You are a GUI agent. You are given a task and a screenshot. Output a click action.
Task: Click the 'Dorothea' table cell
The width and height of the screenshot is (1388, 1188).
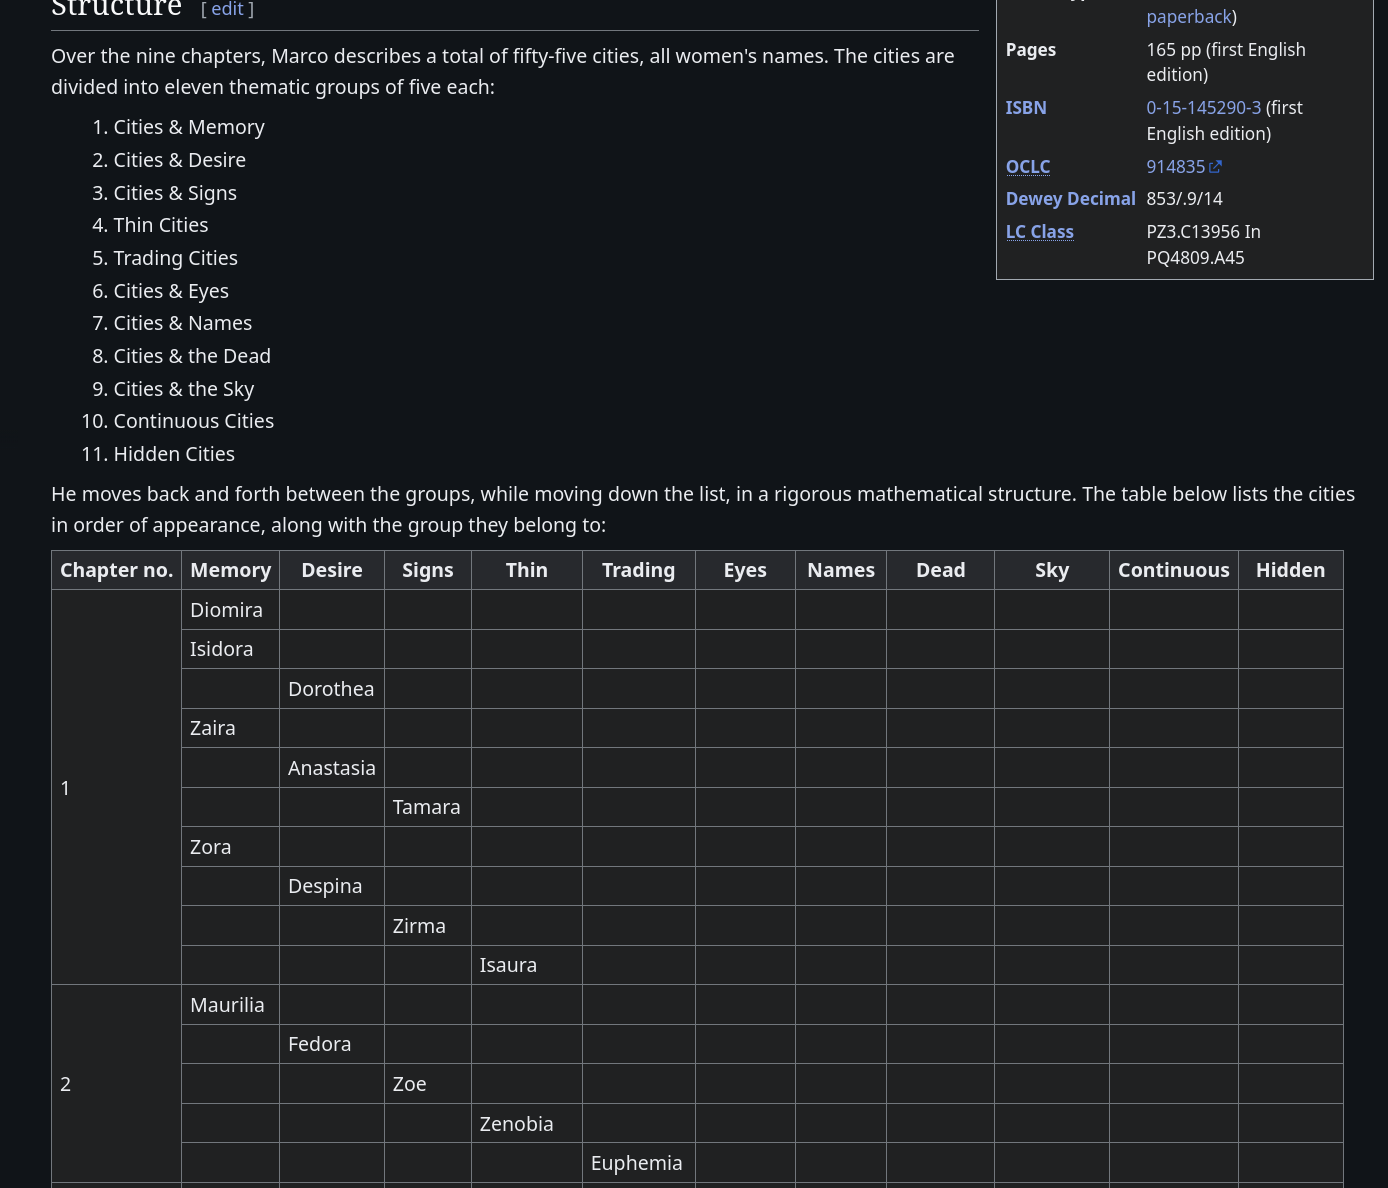pyautogui.click(x=332, y=689)
